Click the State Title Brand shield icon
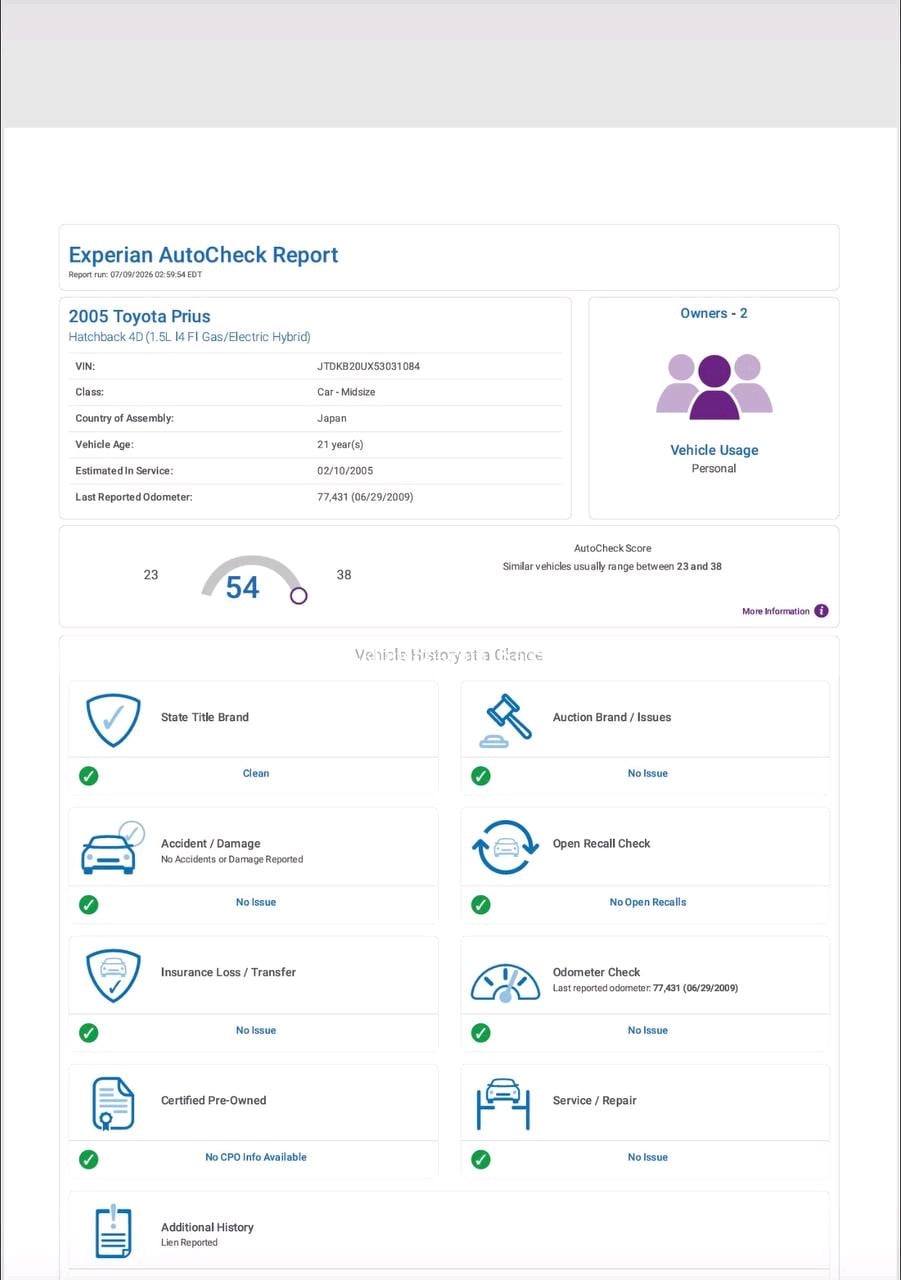901x1280 pixels. (x=113, y=720)
